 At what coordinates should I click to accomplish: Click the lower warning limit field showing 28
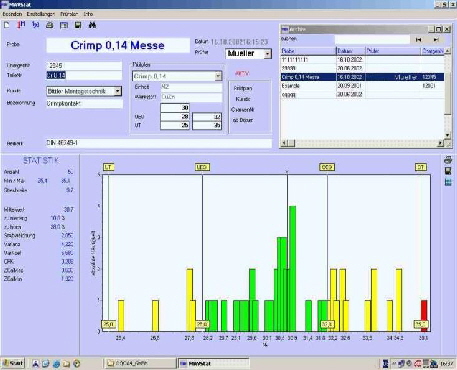pyautogui.click(x=175, y=117)
